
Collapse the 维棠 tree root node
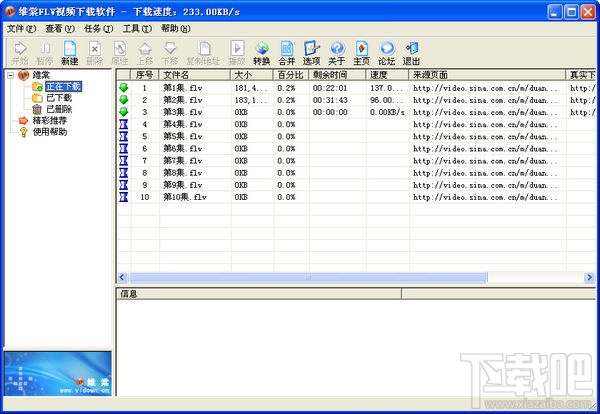(x=11, y=75)
